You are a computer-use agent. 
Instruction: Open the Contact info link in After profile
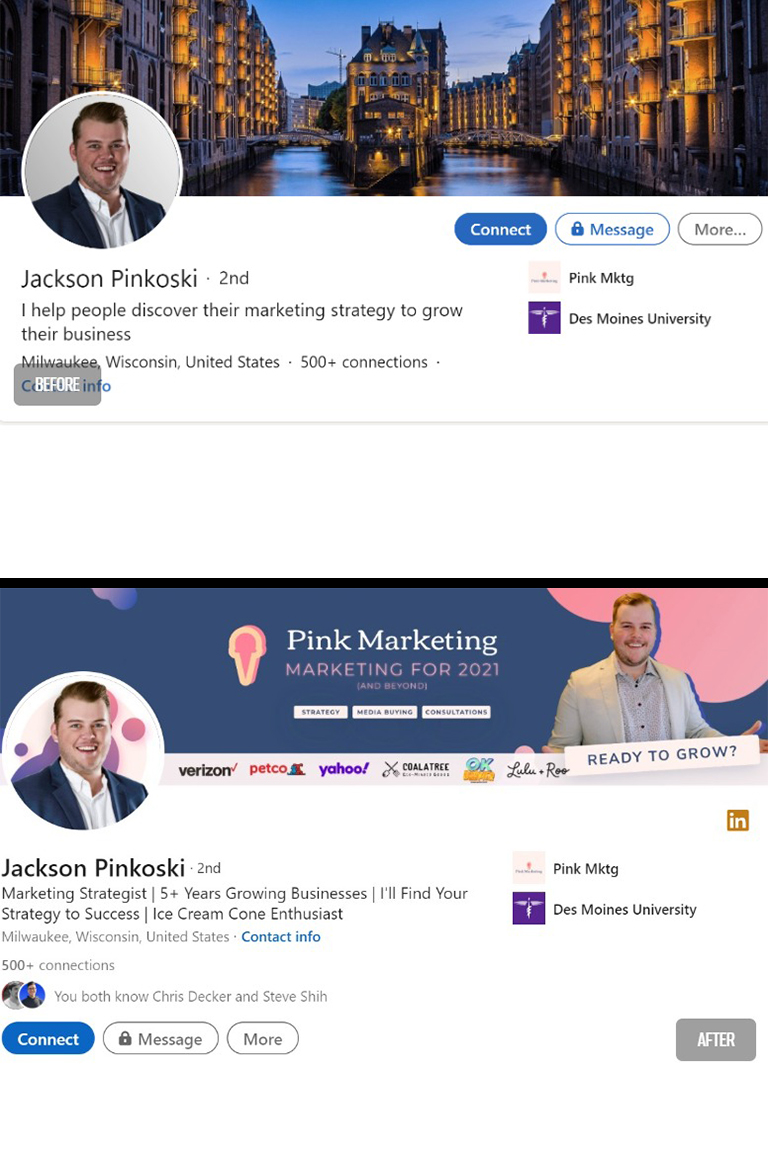[x=280, y=937]
